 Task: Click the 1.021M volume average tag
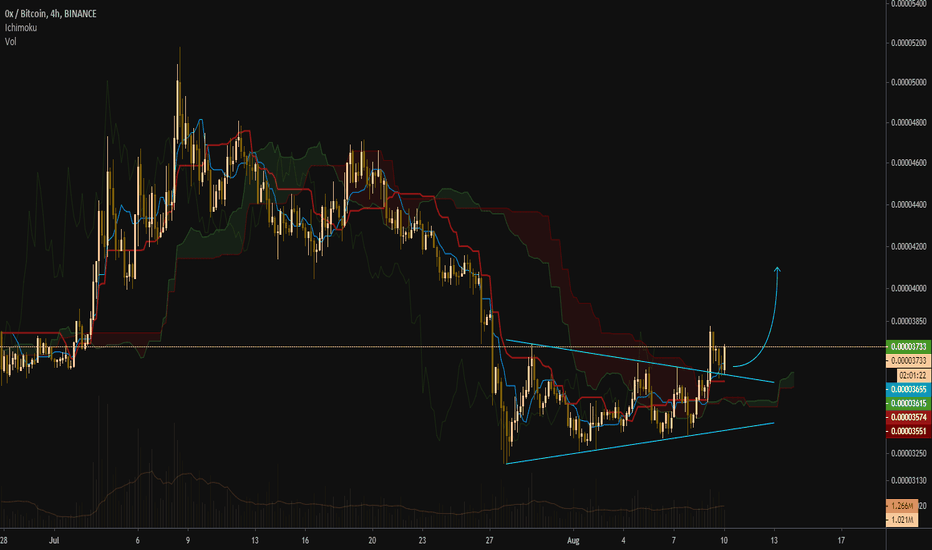[902, 520]
